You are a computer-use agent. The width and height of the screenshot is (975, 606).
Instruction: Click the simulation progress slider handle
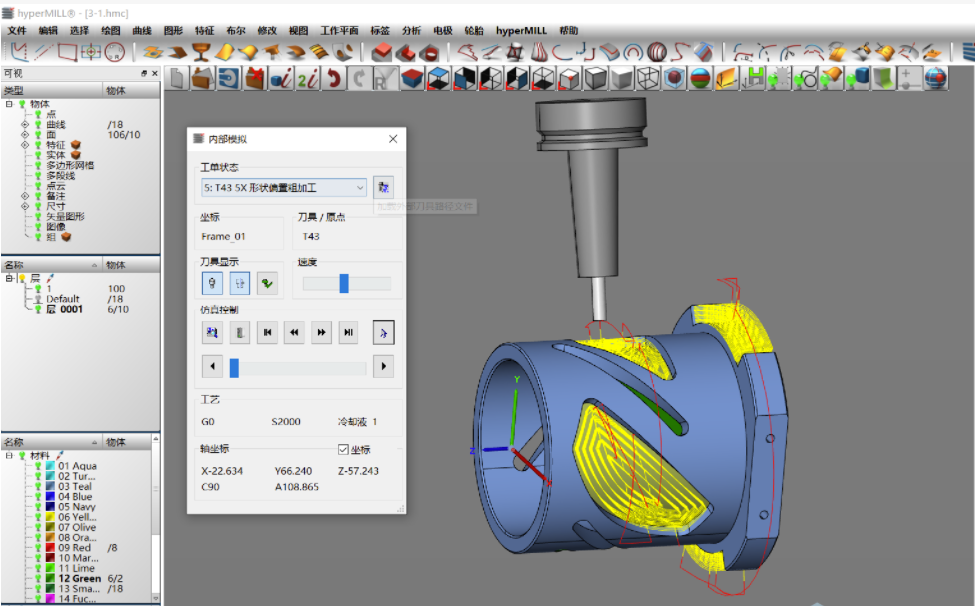coord(234,367)
